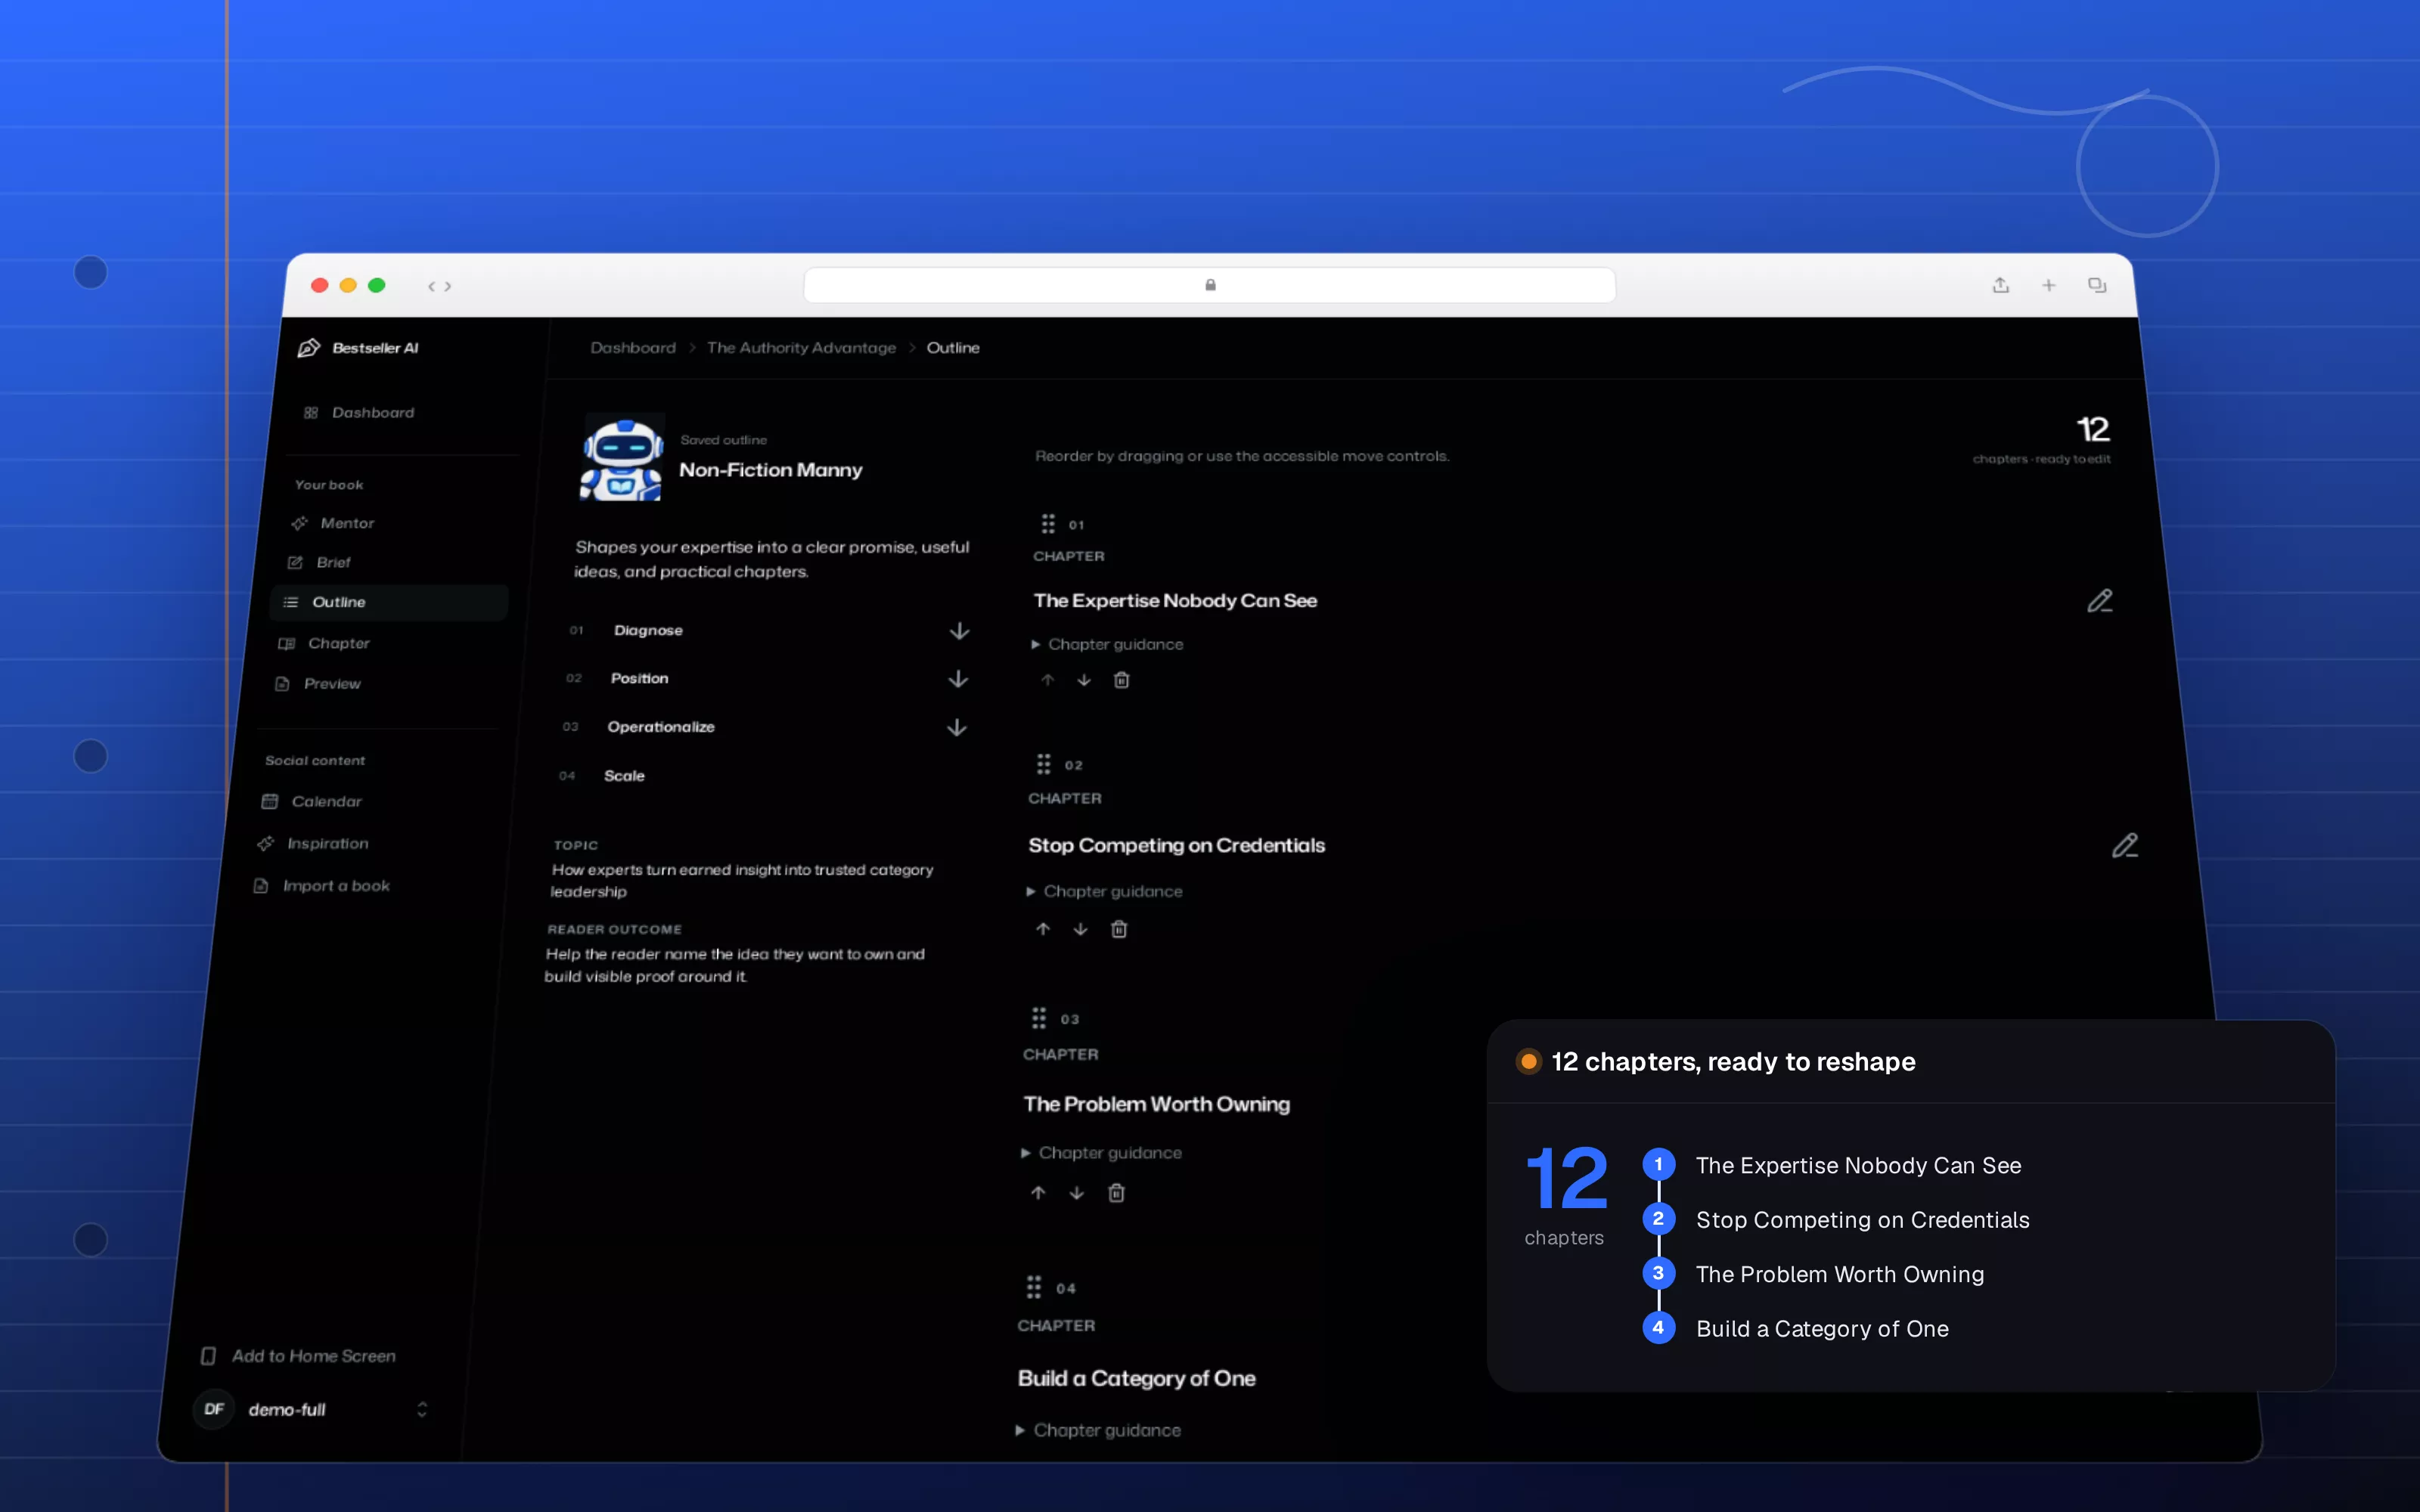Image resolution: width=2420 pixels, height=1512 pixels.
Task: Click 'The Authority Advantage' breadcrumb
Action: click(801, 348)
